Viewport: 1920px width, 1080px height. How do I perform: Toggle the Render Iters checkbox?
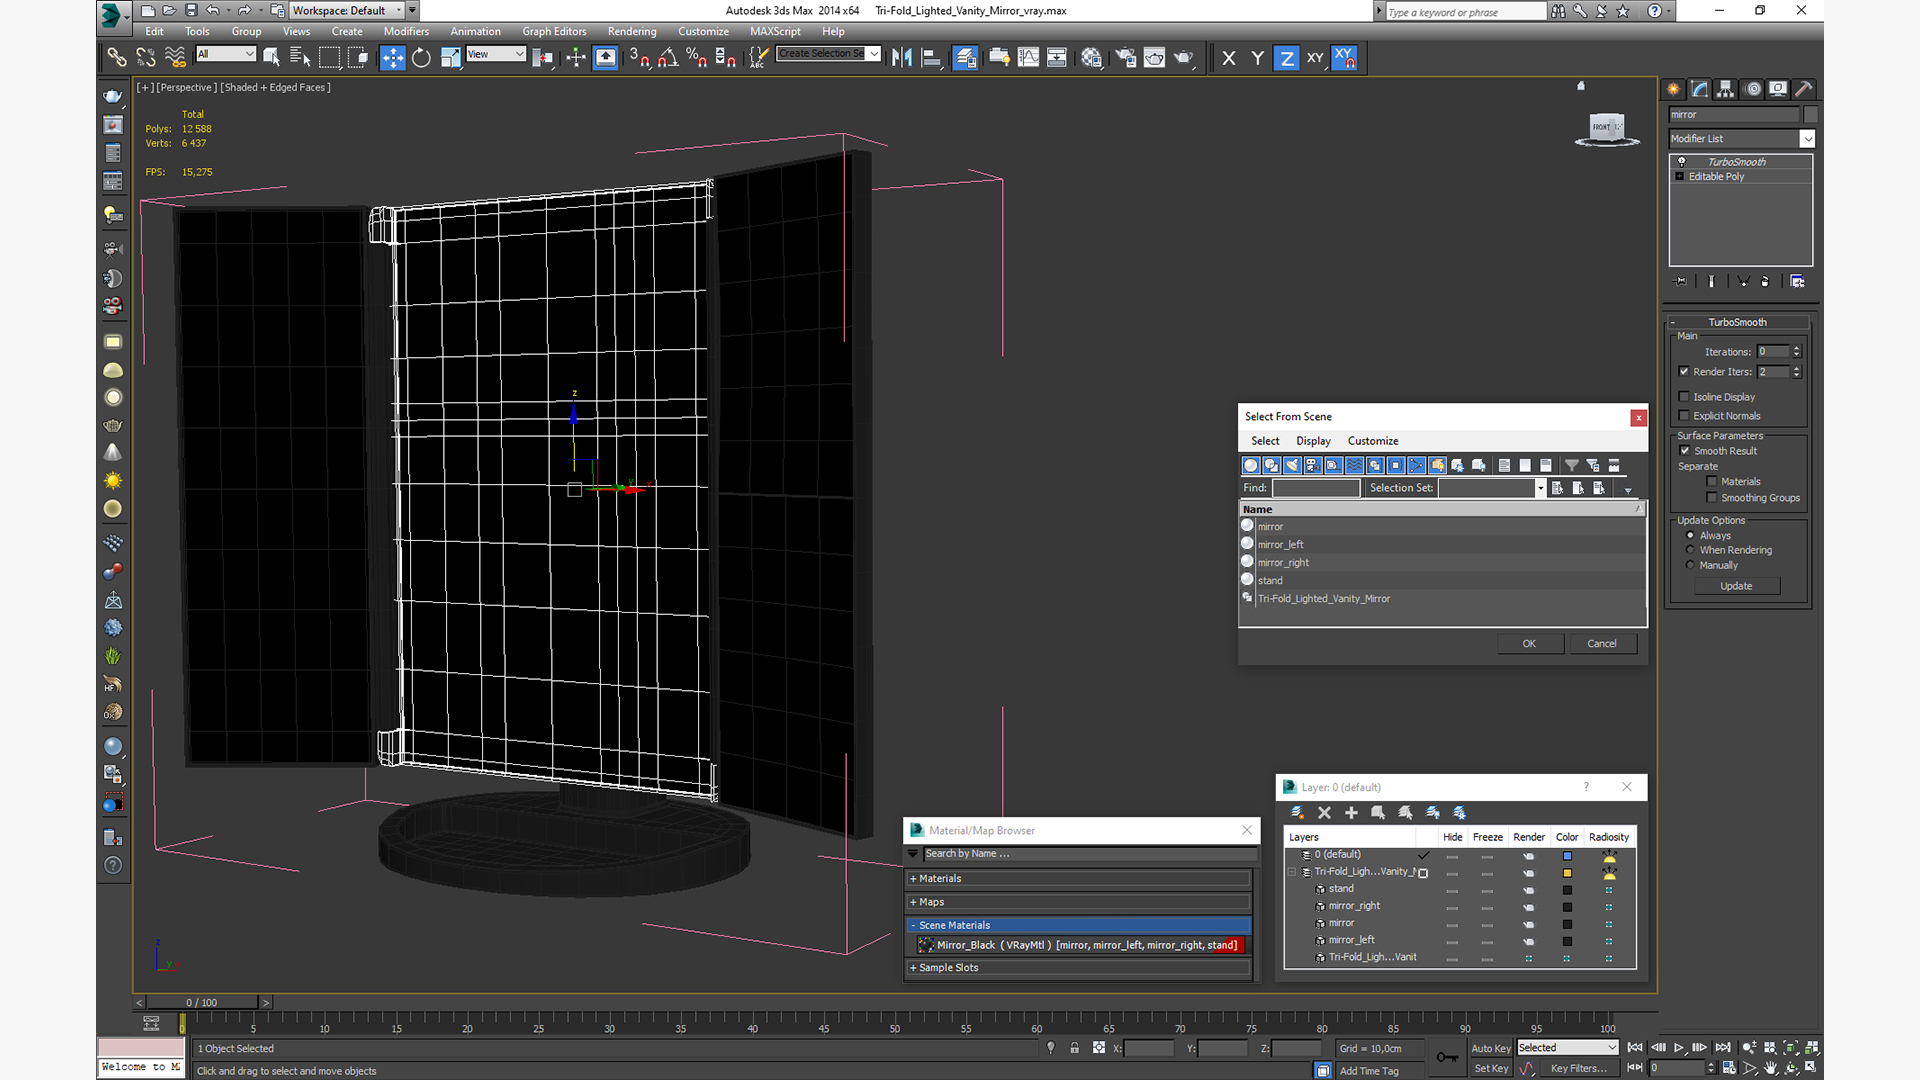(x=1684, y=372)
